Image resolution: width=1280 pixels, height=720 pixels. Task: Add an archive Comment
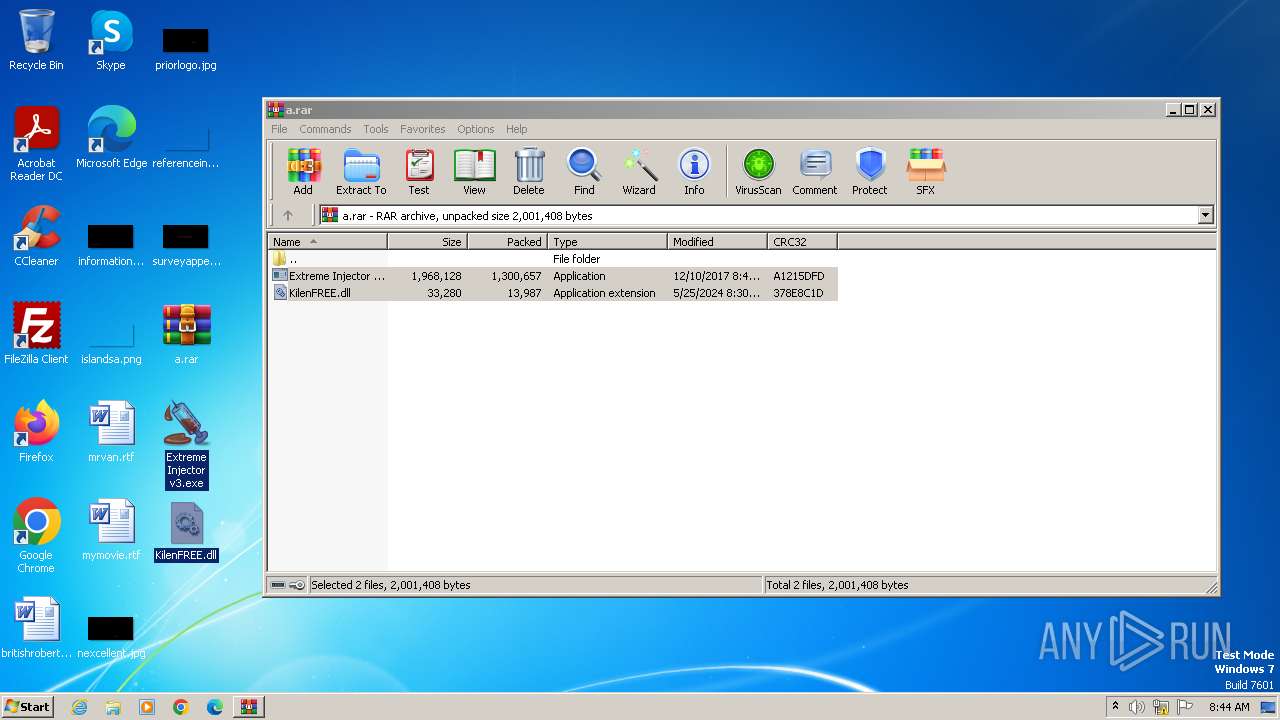[815, 172]
